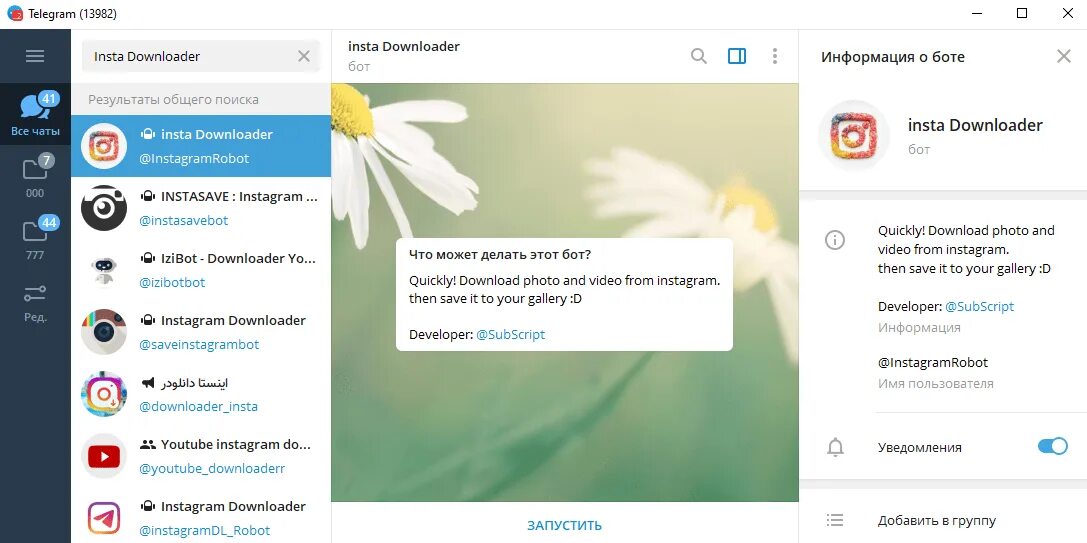Minimize the Telegram window
1087x543 pixels.
point(977,13)
